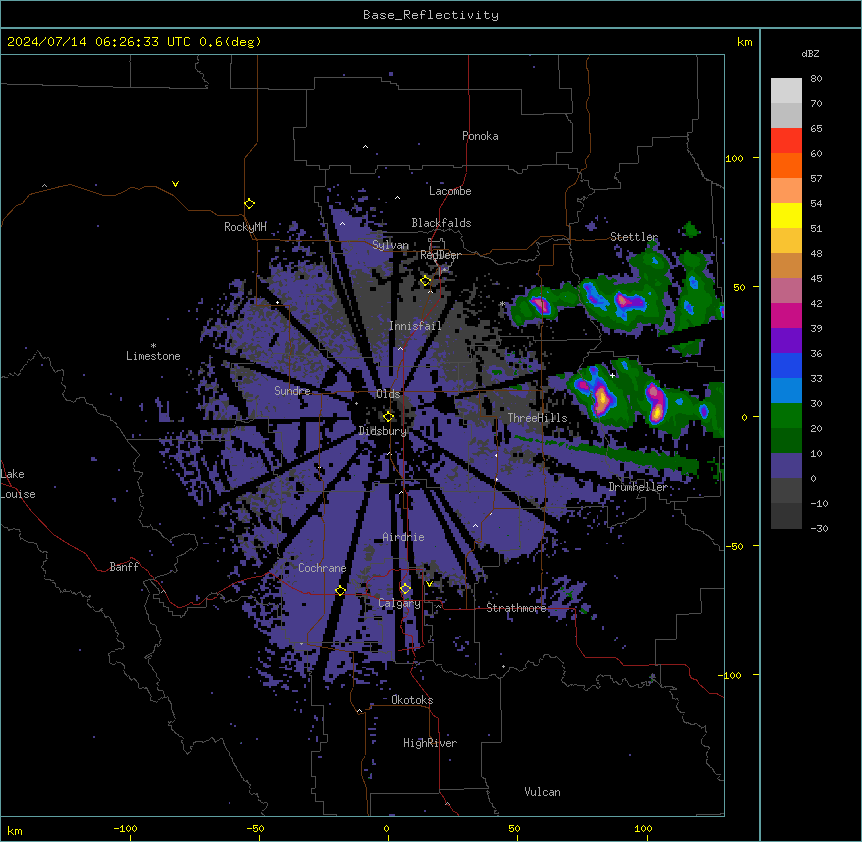
Task: Click the Calgary city label
Action: (400, 603)
